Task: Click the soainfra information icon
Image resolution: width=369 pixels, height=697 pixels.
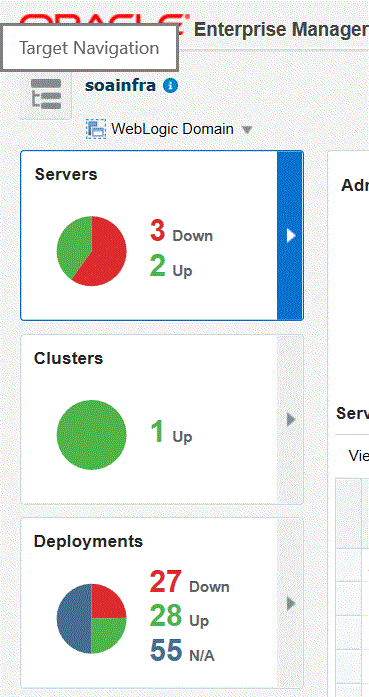Action: click(x=170, y=85)
